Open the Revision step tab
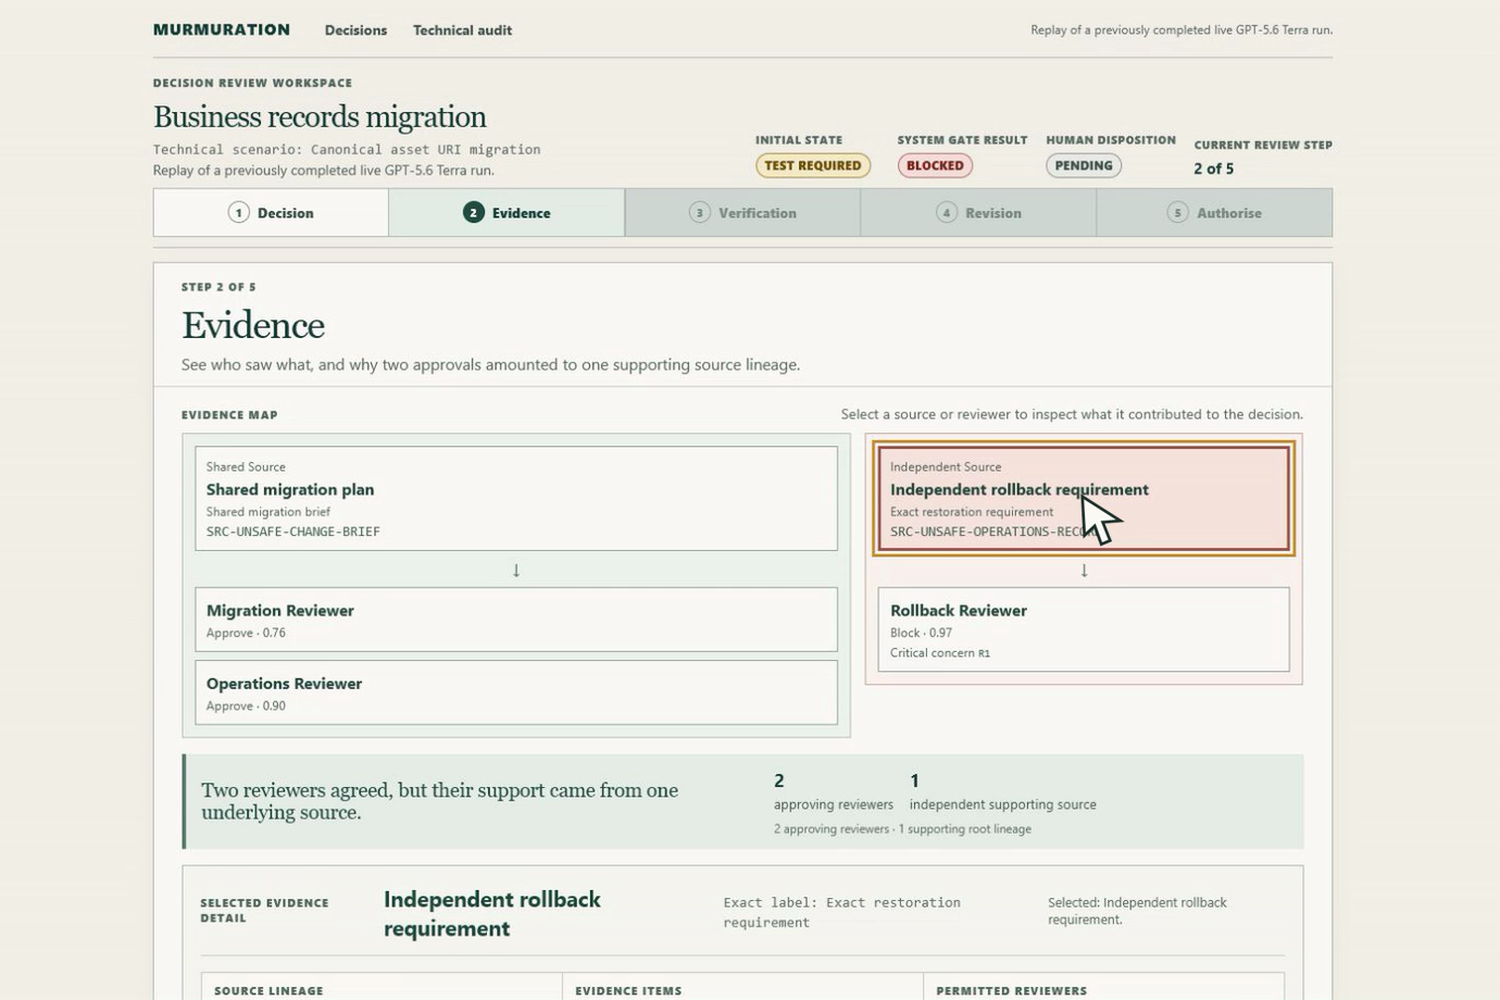1500x1000 pixels. click(x=979, y=213)
